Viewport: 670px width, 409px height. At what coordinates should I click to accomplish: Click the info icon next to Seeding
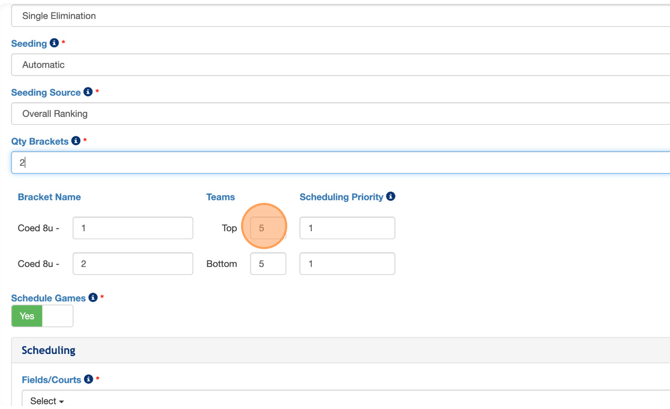54,43
